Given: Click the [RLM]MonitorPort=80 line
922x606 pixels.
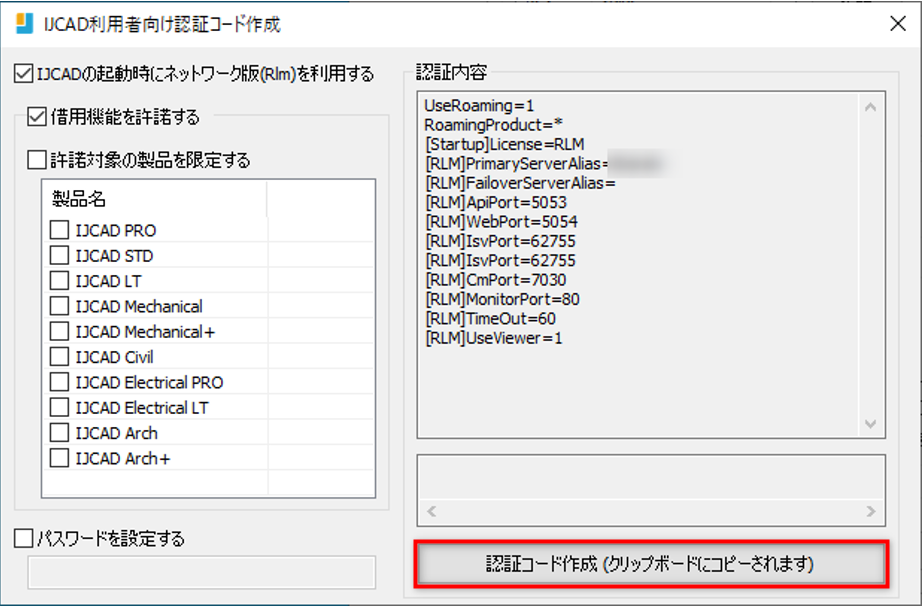Looking at the screenshot, I should pos(502,299).
